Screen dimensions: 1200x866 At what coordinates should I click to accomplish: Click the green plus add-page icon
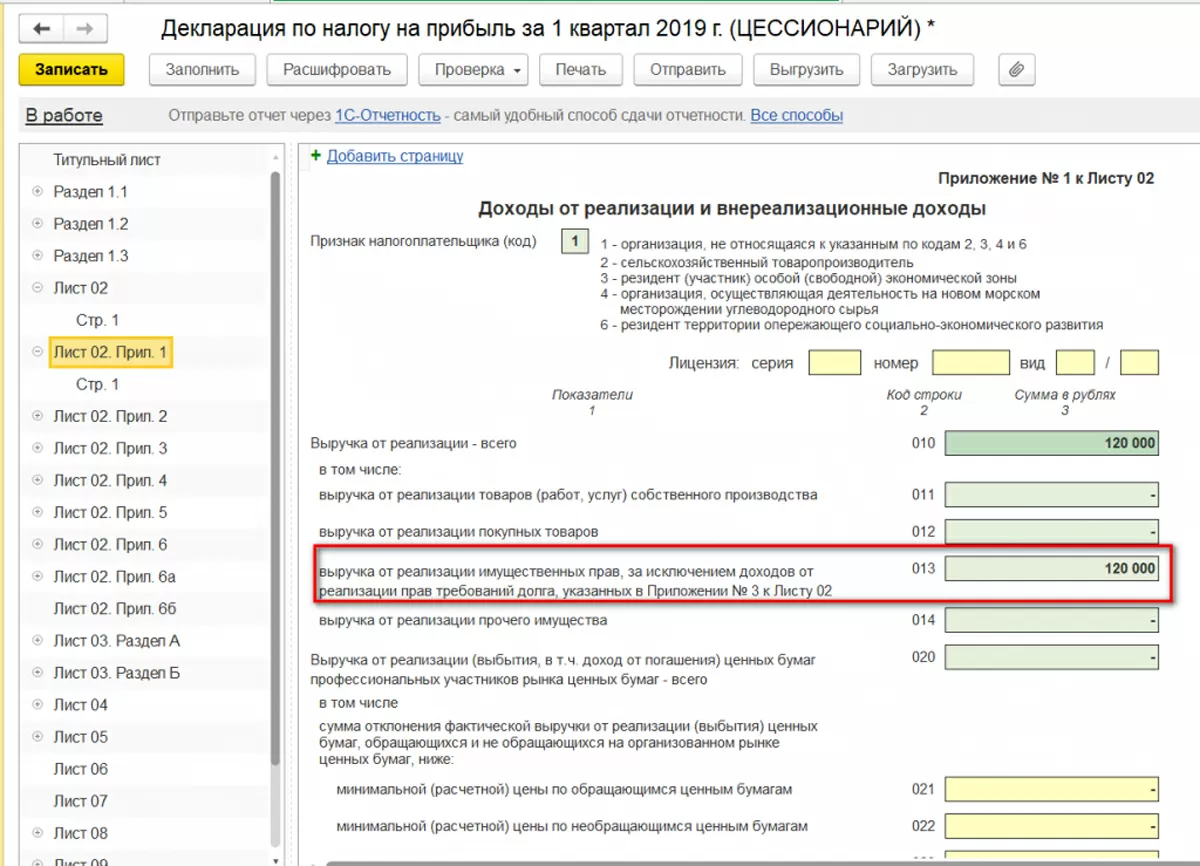pyautogui.click(x=316, y=156)
